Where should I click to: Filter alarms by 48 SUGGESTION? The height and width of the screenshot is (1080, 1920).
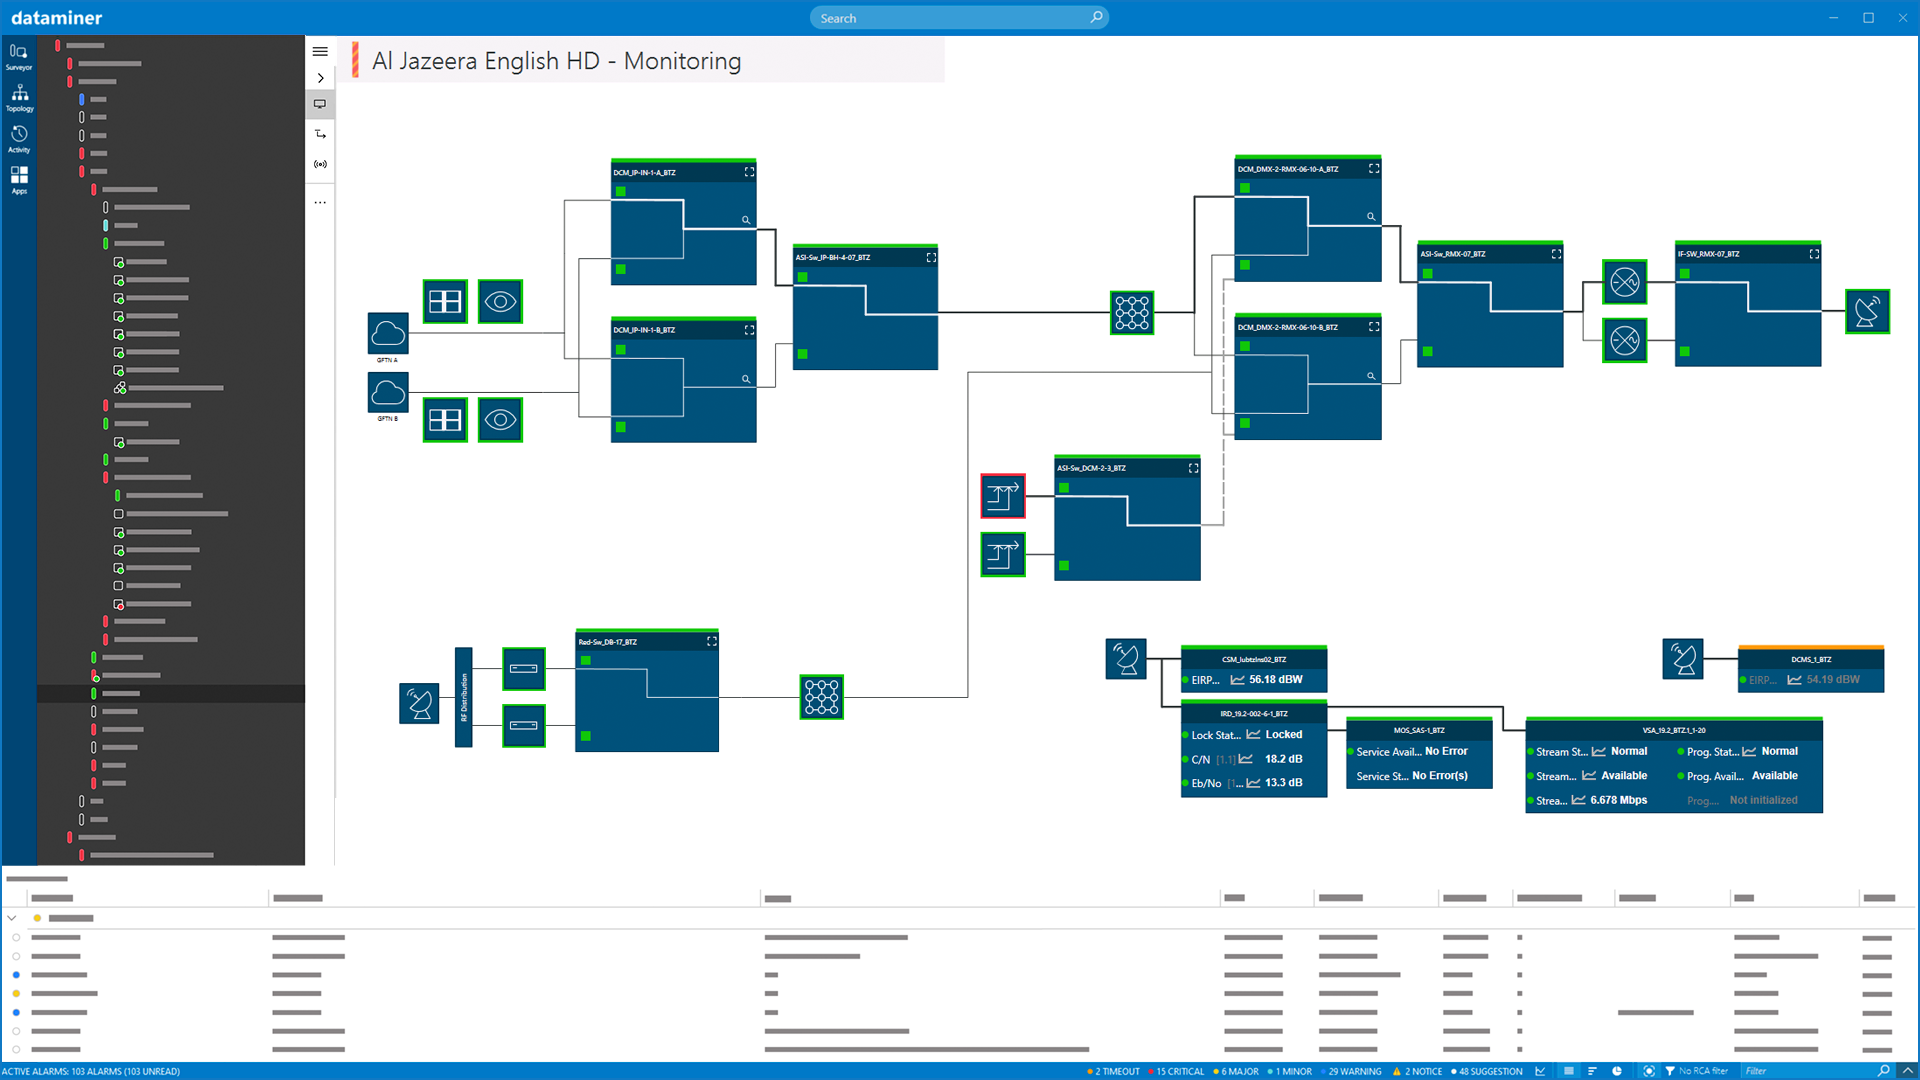point(1487,1071)
